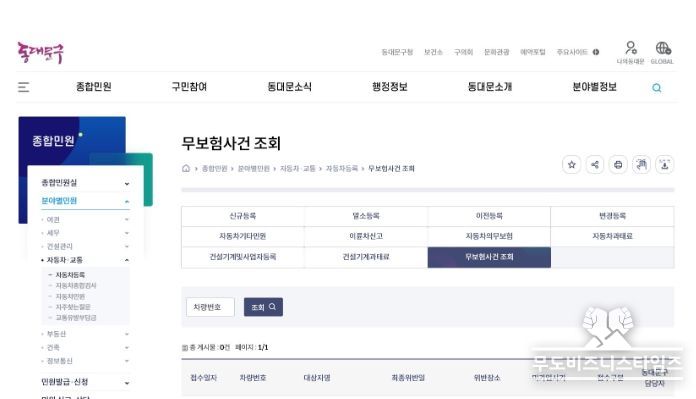Switch to the 자동차과태료 tab
The width and height of the screenshot is (696, 399).
(613, 237)
